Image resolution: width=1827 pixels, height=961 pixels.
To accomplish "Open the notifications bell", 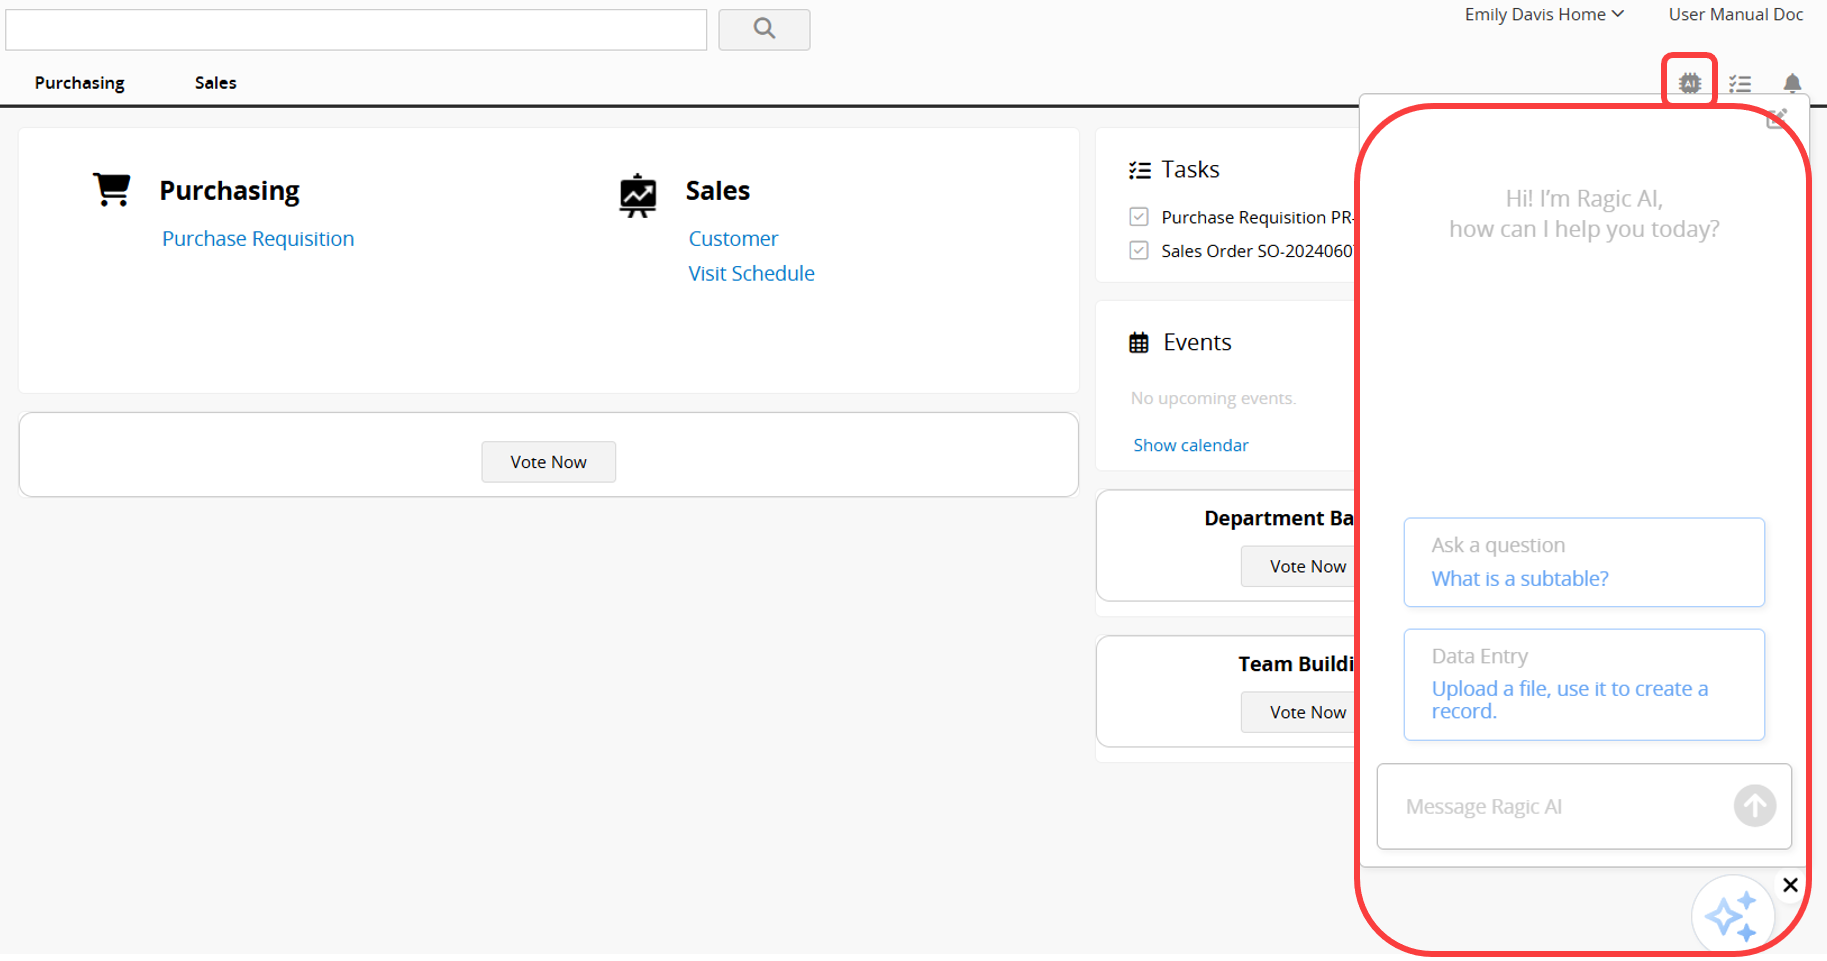I will [1792, 83].
